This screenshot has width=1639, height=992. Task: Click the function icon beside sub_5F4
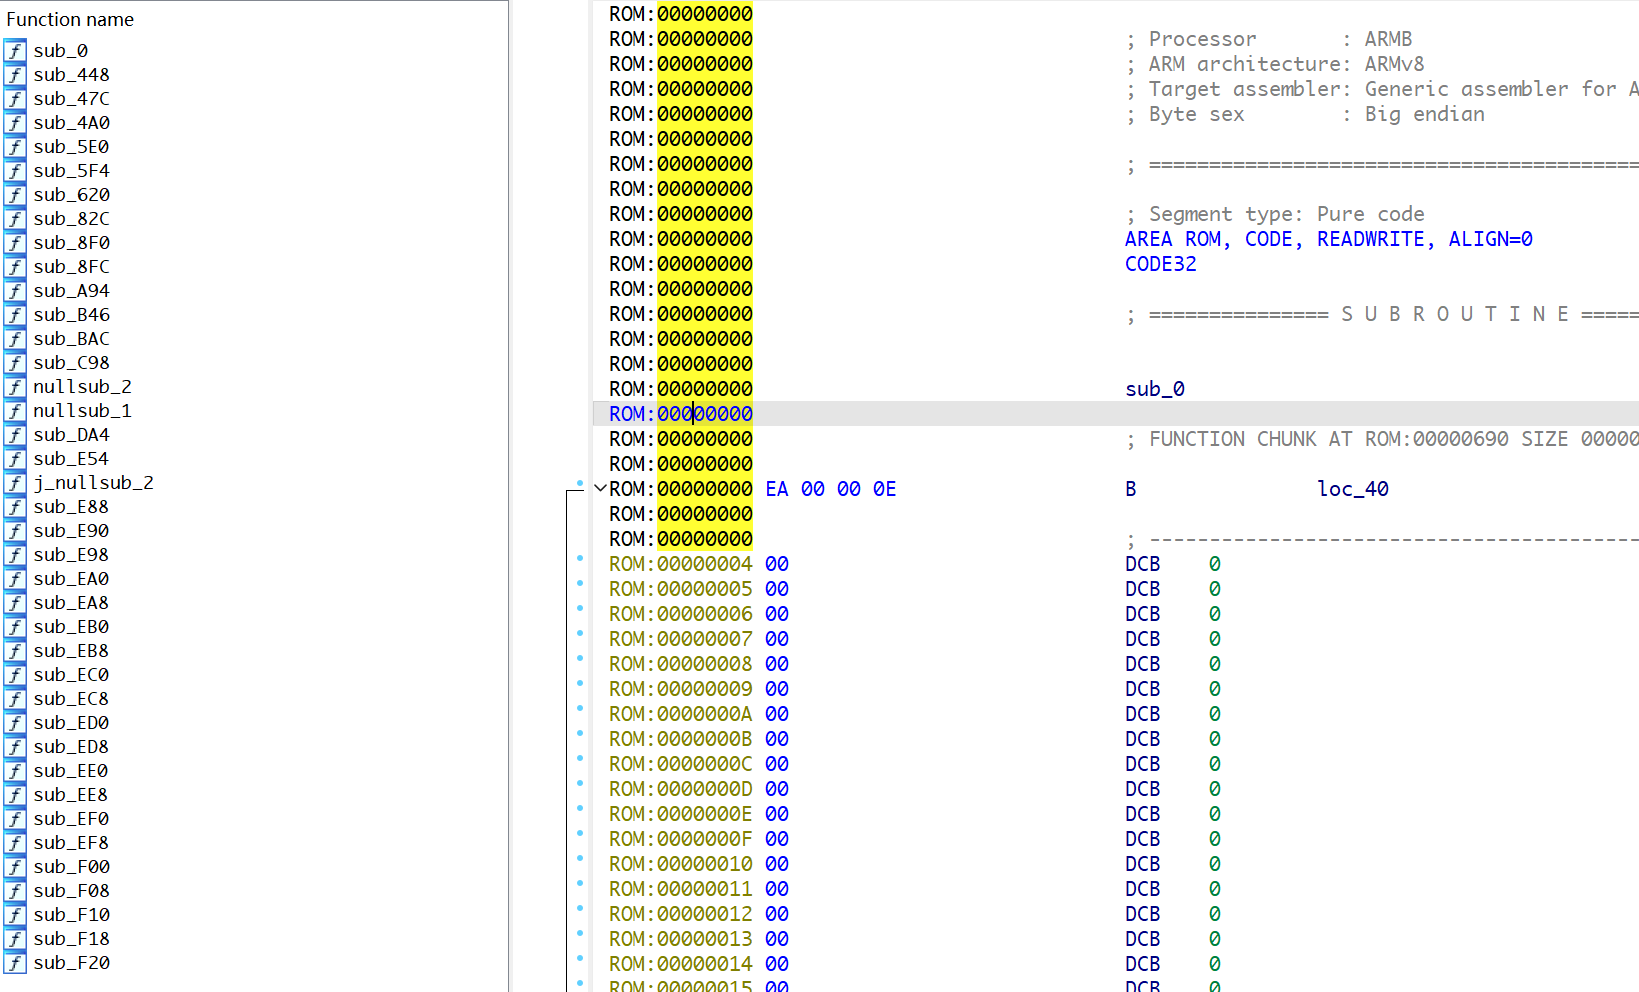(15, 171)
